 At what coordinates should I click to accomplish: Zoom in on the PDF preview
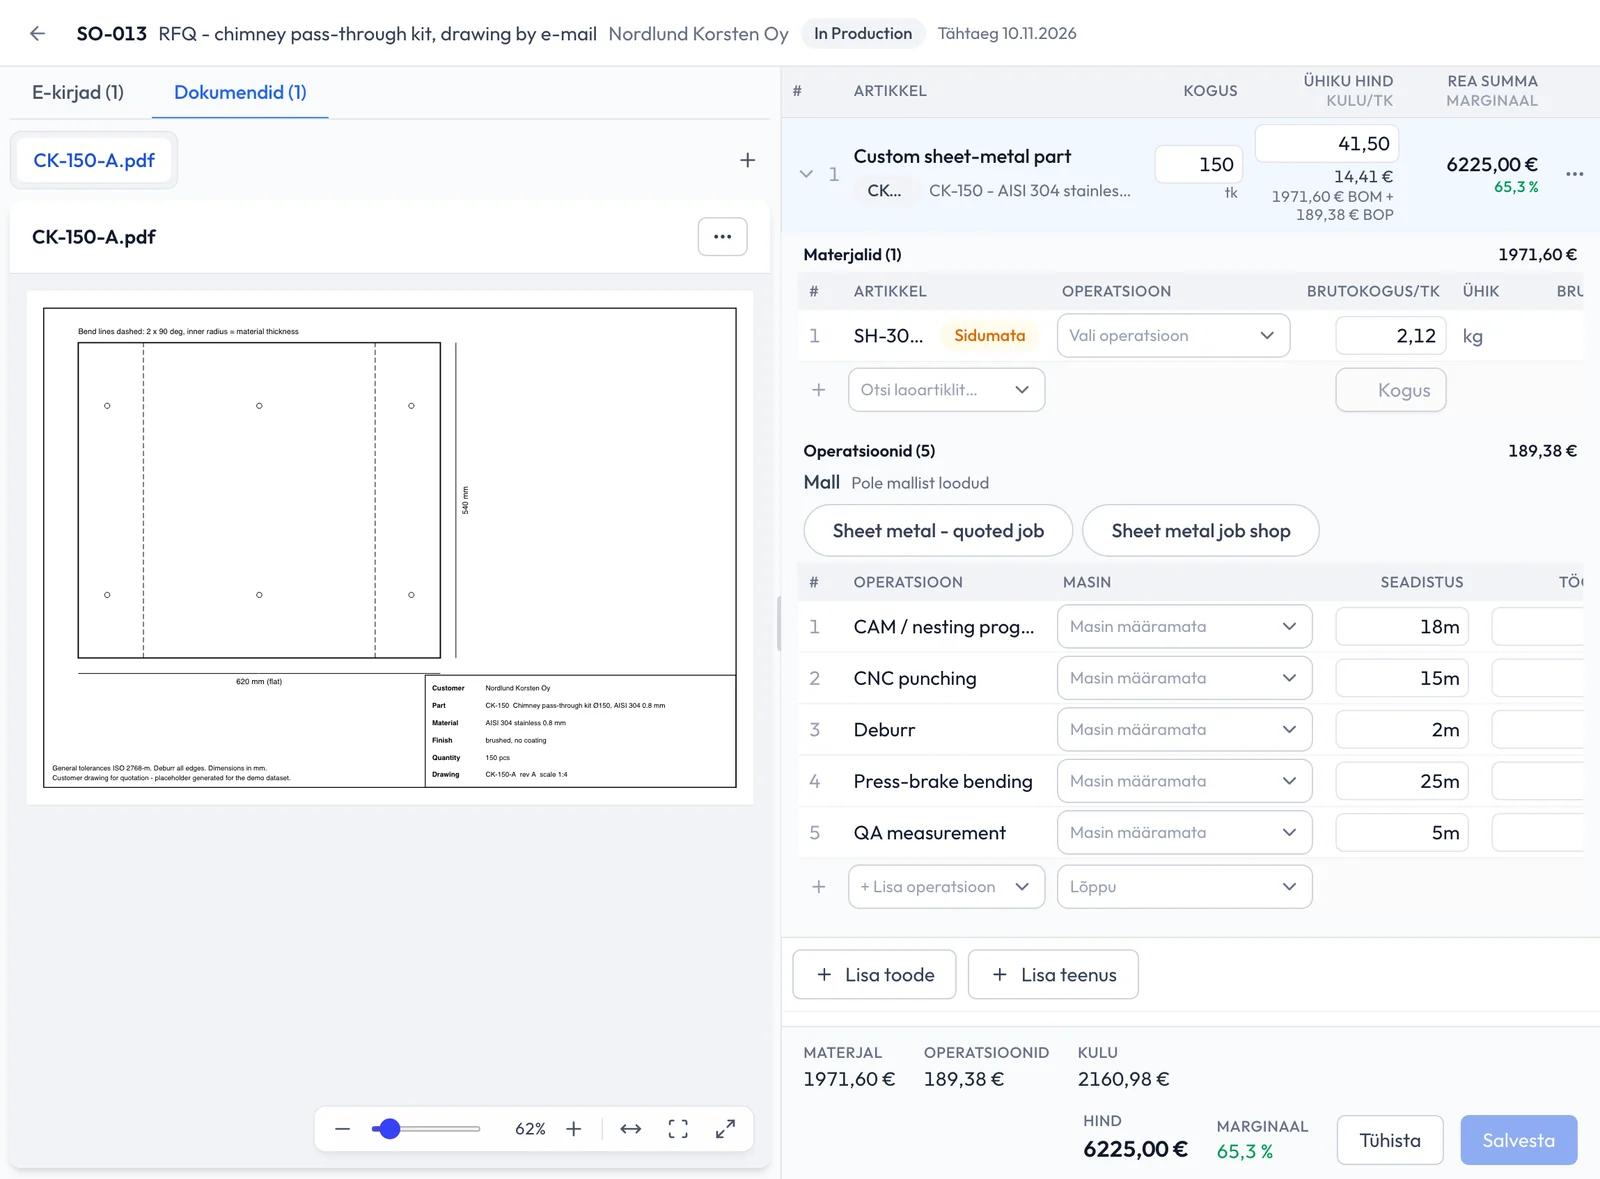[574, 1129]
